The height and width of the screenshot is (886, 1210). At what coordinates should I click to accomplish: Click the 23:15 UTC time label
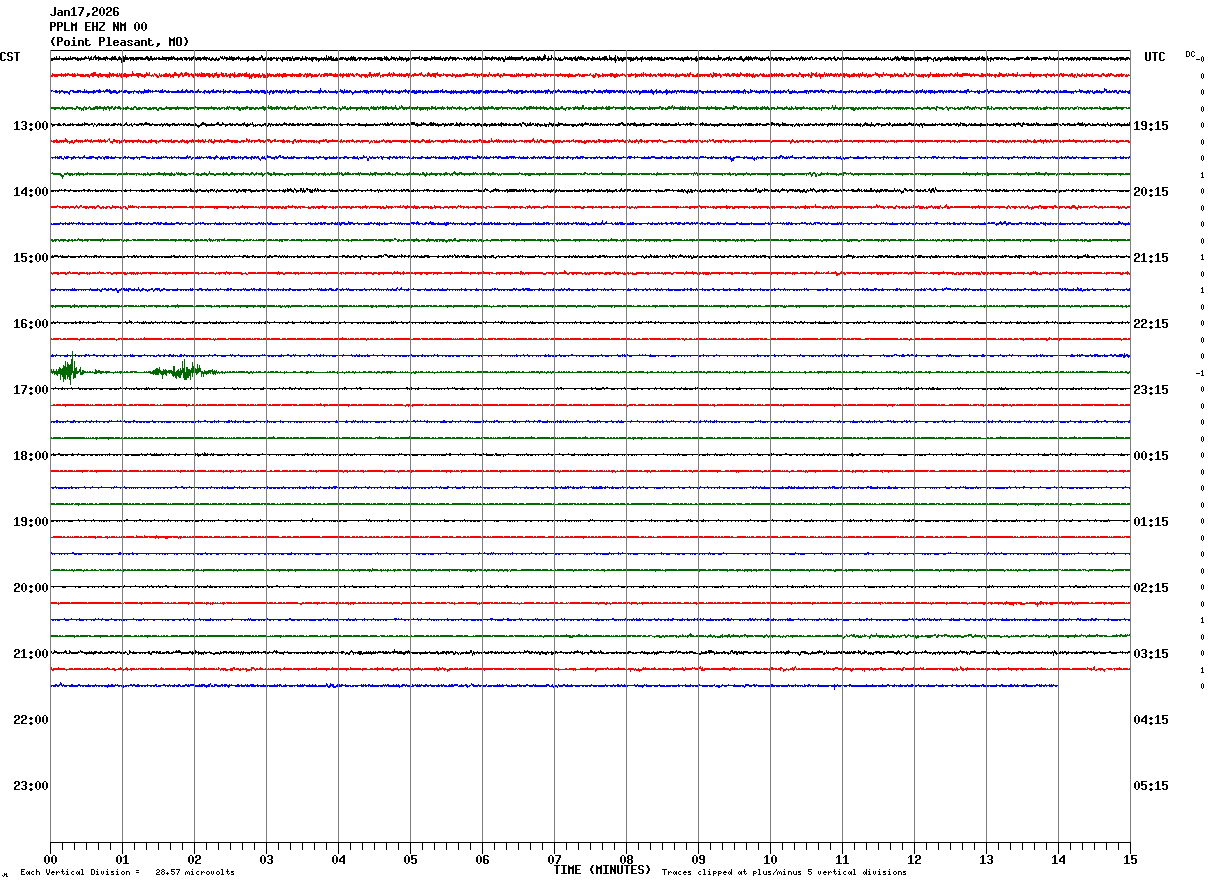[1151, 390]
